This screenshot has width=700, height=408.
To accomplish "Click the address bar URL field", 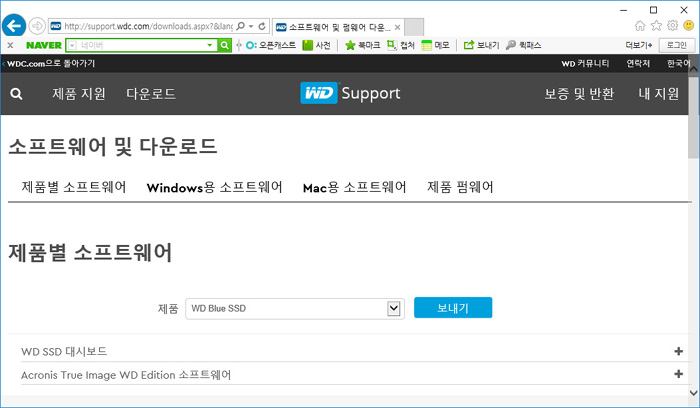I will (x=148, y=26).
